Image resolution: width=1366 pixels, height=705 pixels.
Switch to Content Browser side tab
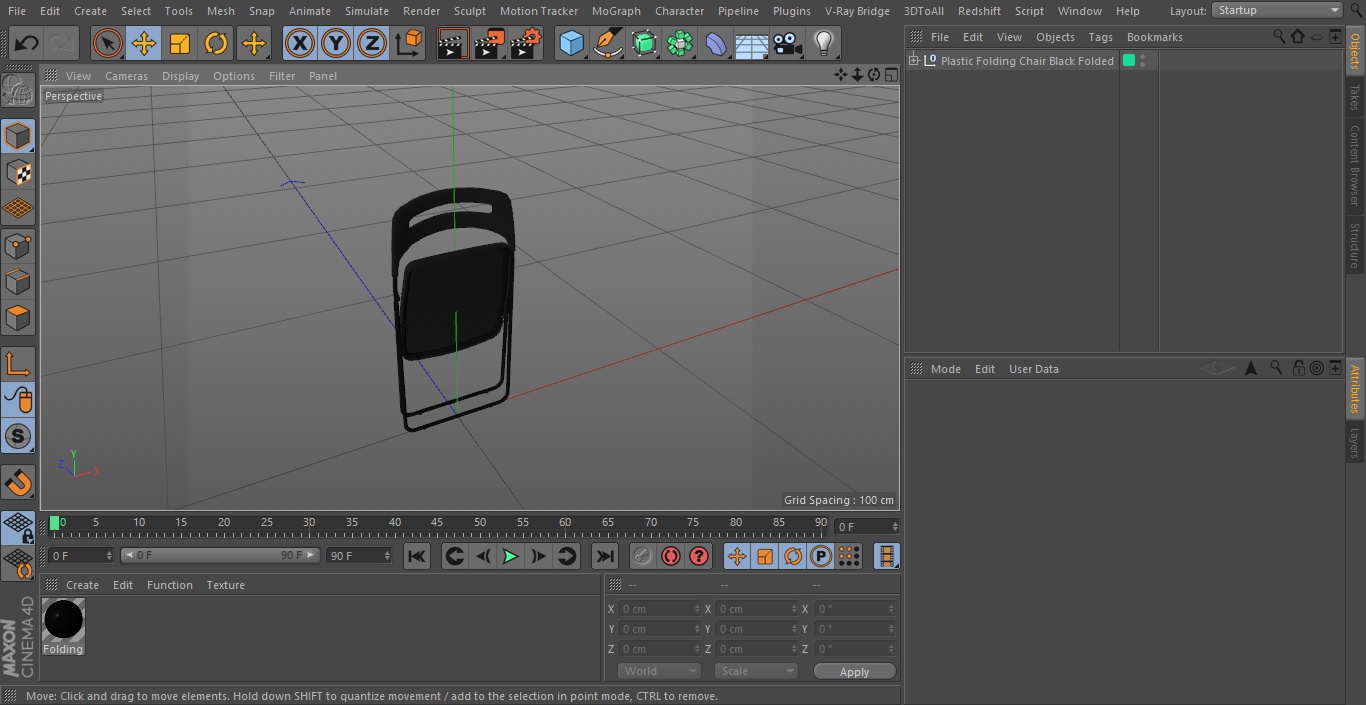[x=1355, y=165]
